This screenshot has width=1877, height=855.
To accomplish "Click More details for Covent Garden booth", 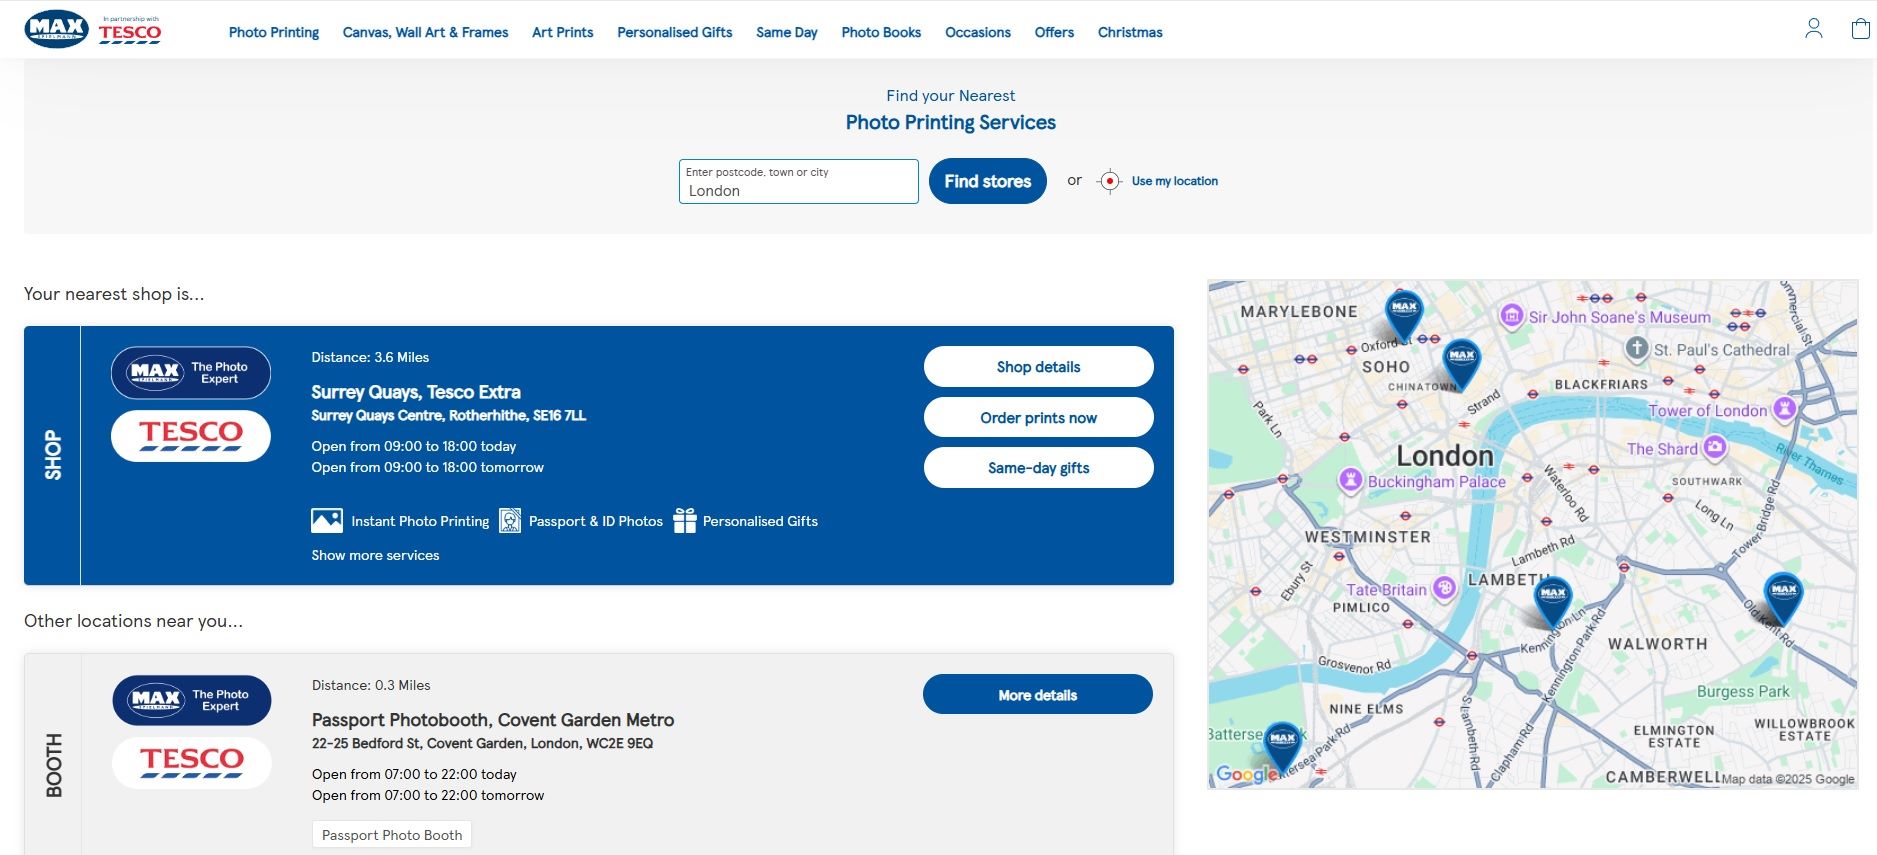I will 1037,695.
